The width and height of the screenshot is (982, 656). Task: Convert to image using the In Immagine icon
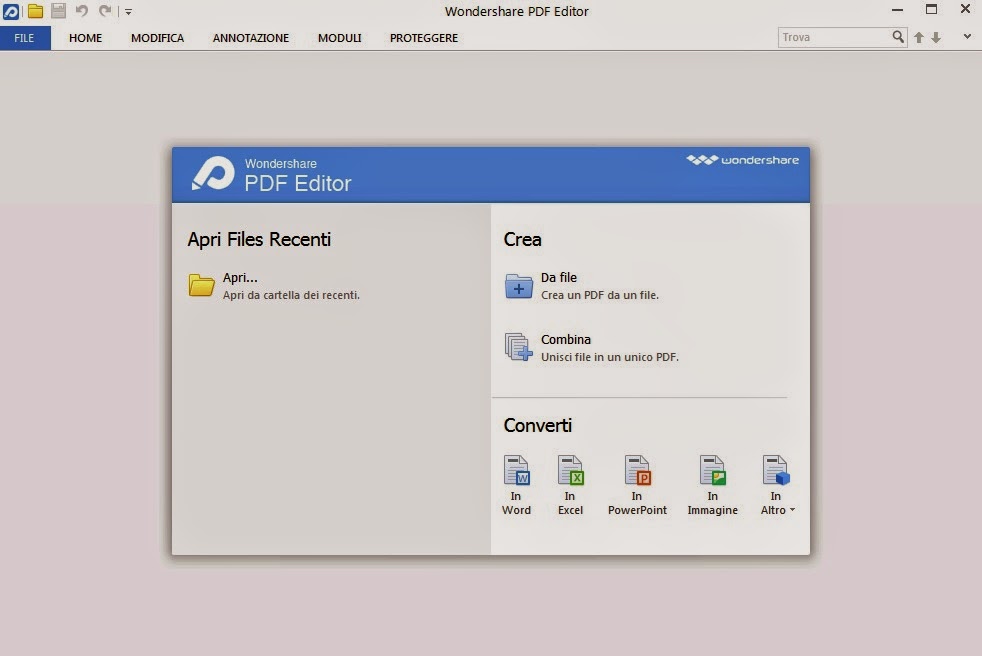pos(713,471)
